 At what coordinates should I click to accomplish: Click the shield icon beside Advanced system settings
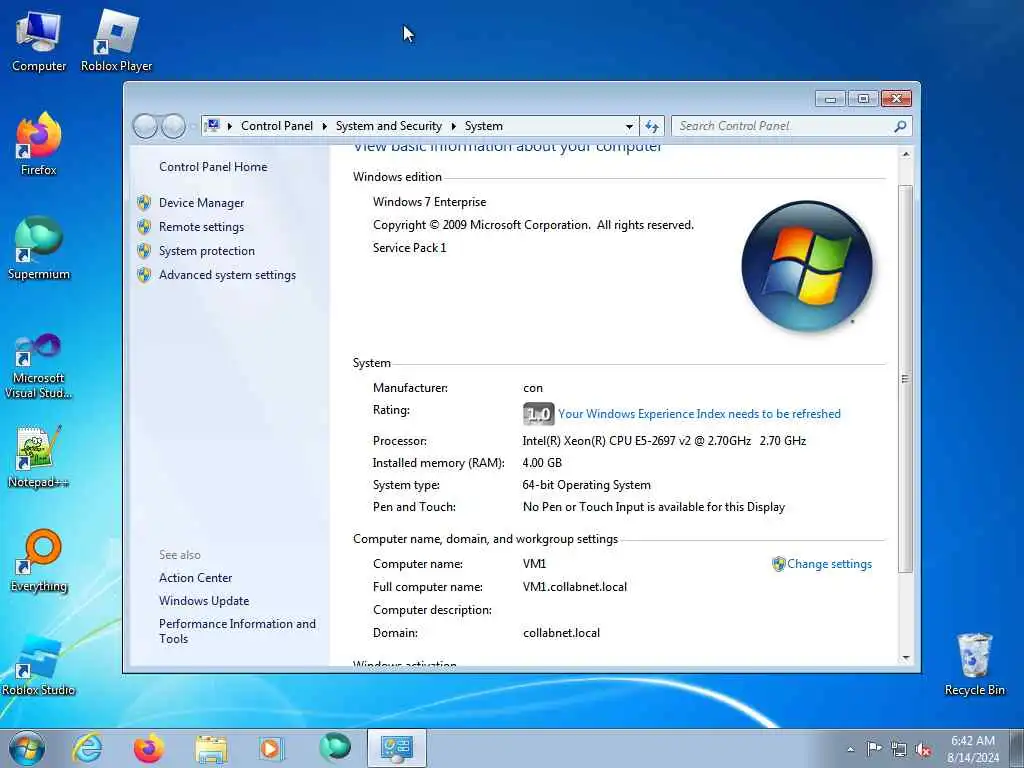click(x=144, y=275)
